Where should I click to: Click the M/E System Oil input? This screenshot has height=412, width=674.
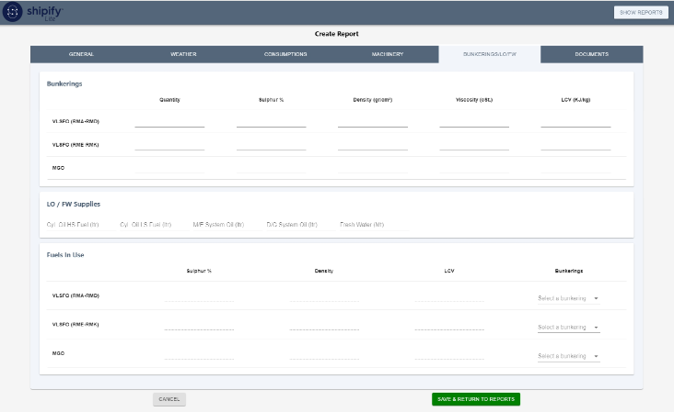point(218,225)
